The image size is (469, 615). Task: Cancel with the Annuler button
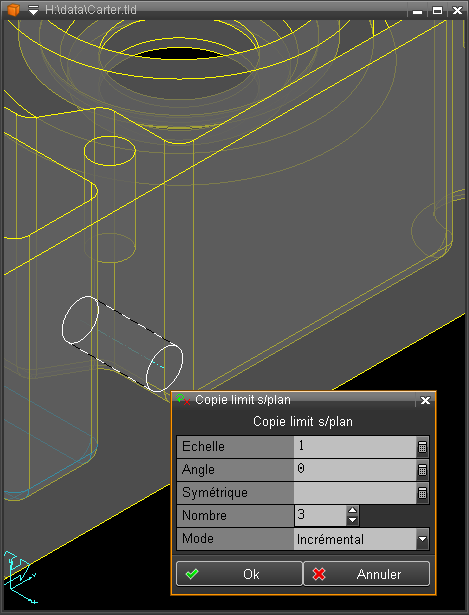click(366, 574)
